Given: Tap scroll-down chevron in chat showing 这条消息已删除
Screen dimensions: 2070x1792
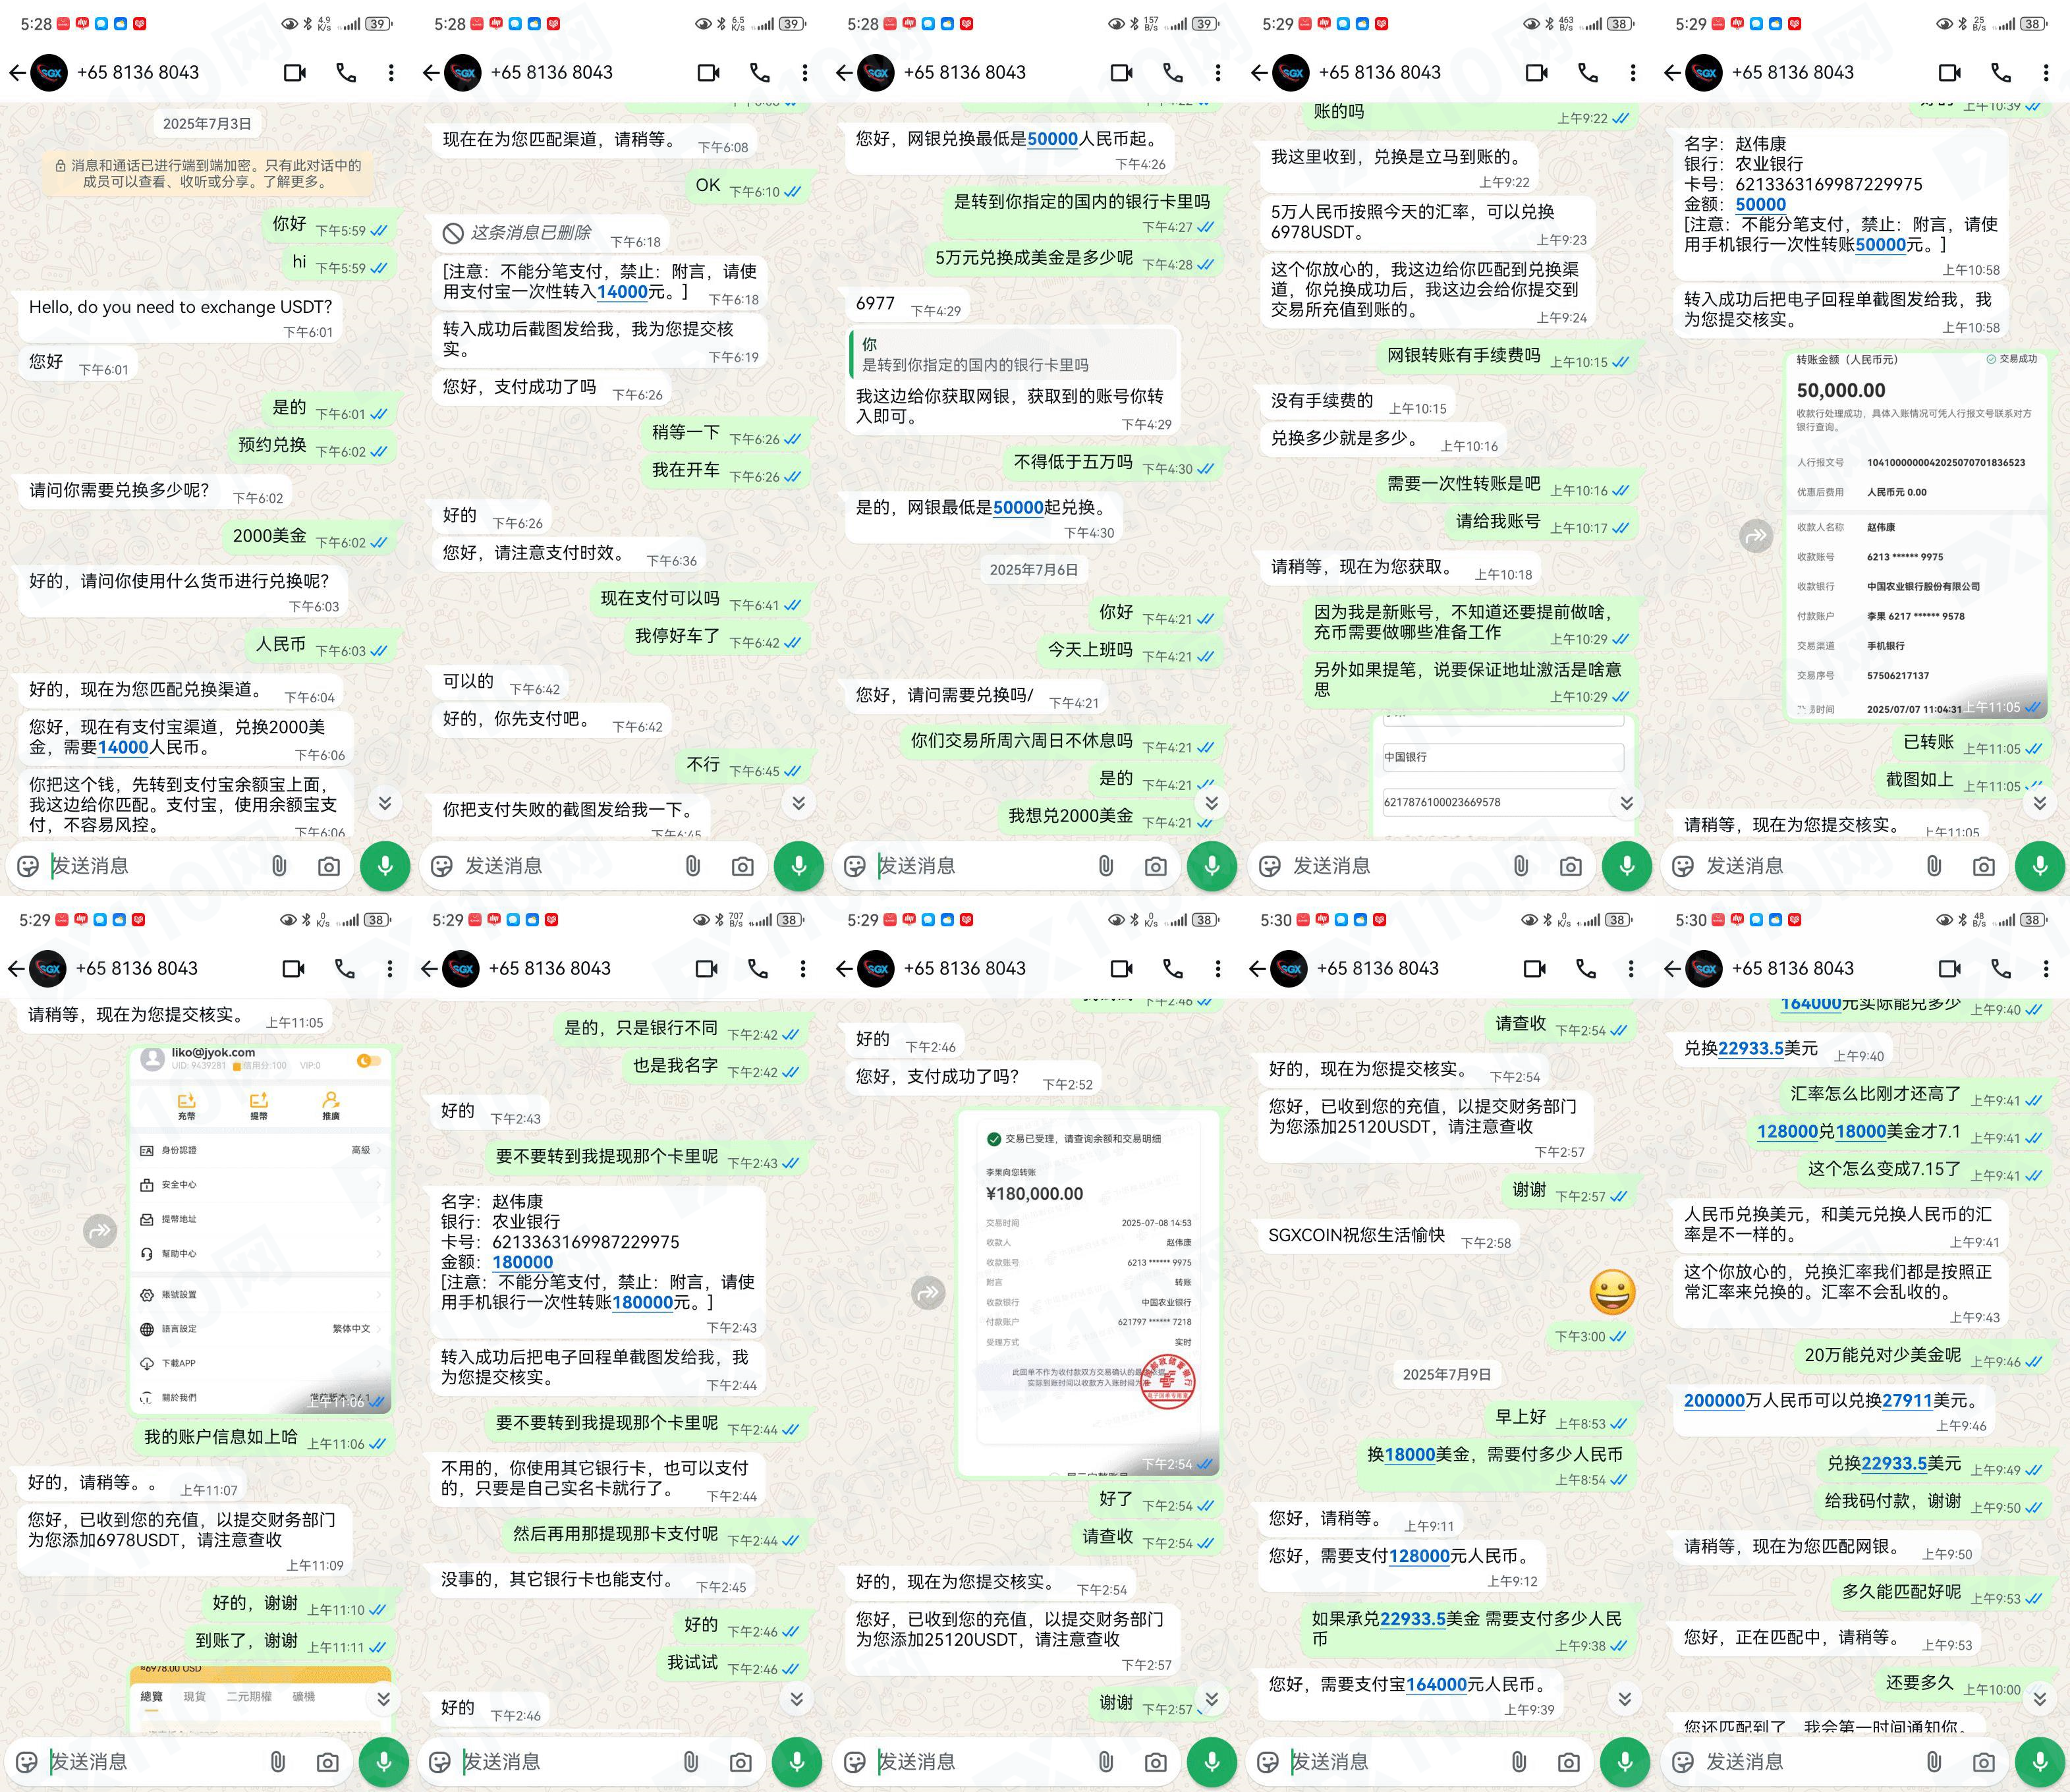Looking at the screenshot, I should coord(798,803).
